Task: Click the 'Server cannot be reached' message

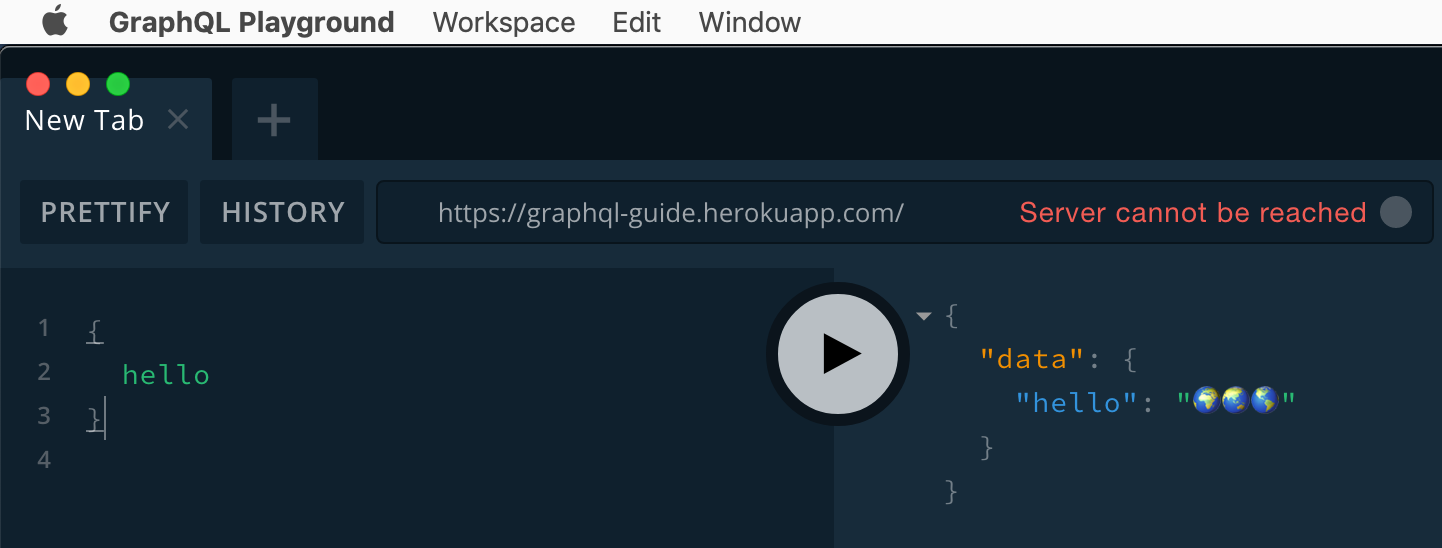Action: point(1192,212)
